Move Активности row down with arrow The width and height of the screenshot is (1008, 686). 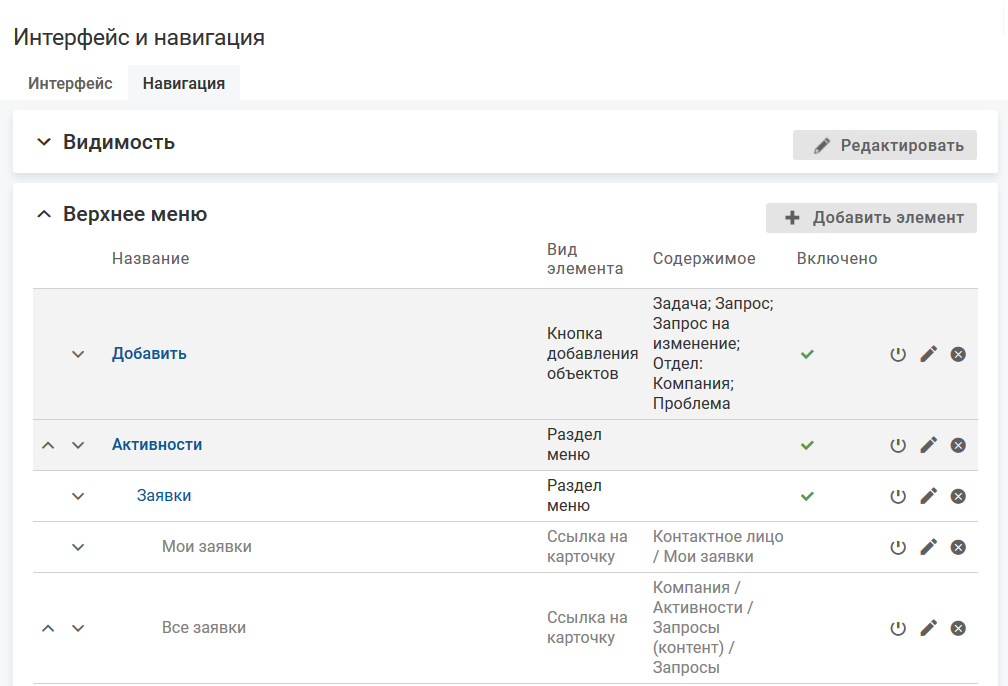78,445
